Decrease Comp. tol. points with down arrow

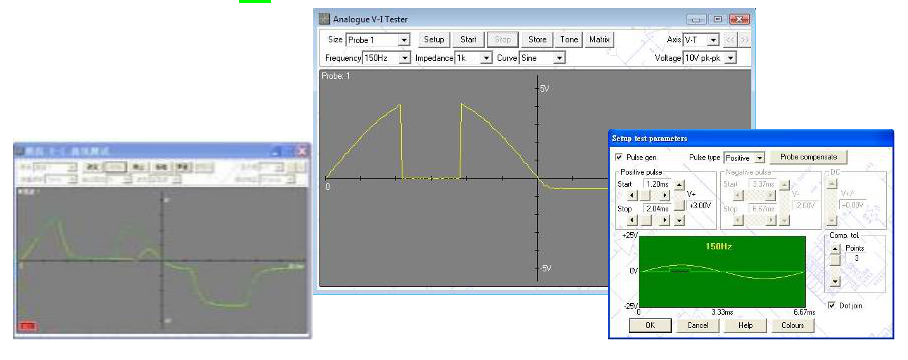pos(834,281)
